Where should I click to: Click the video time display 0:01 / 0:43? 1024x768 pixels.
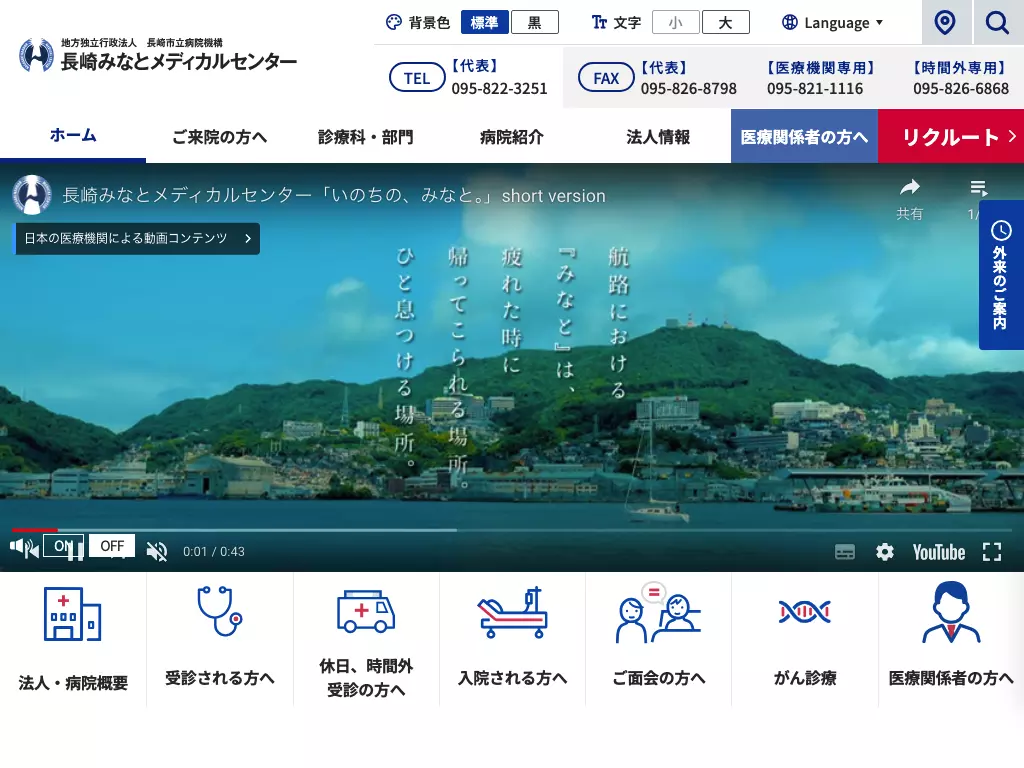click(214, 552)
